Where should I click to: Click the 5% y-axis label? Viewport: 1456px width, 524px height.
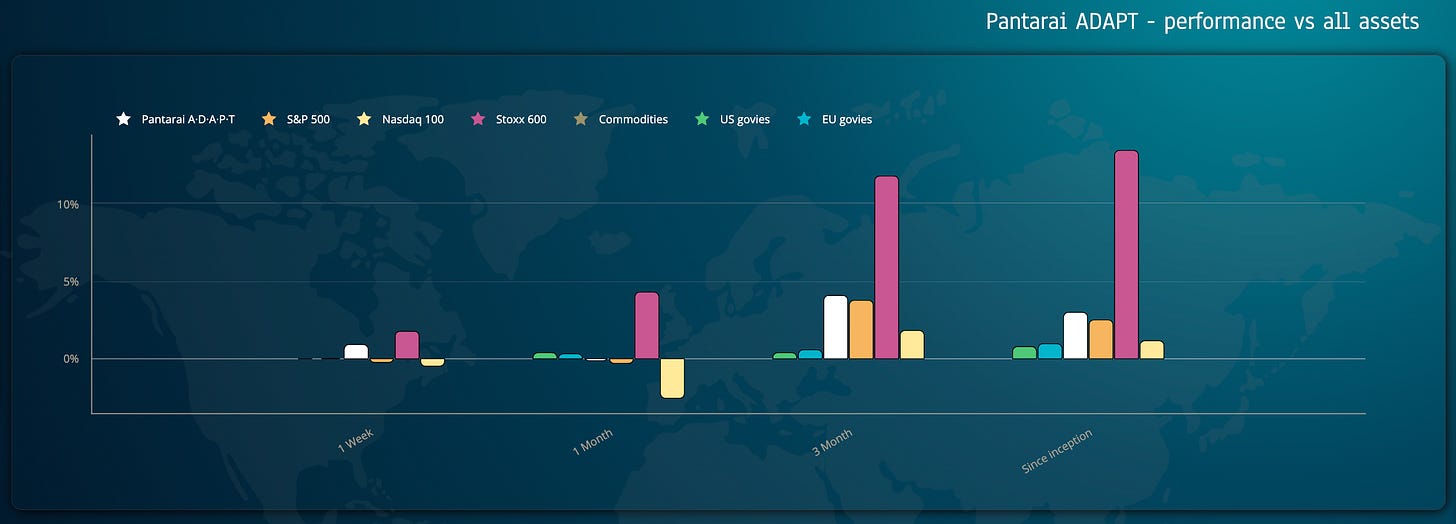72,281
